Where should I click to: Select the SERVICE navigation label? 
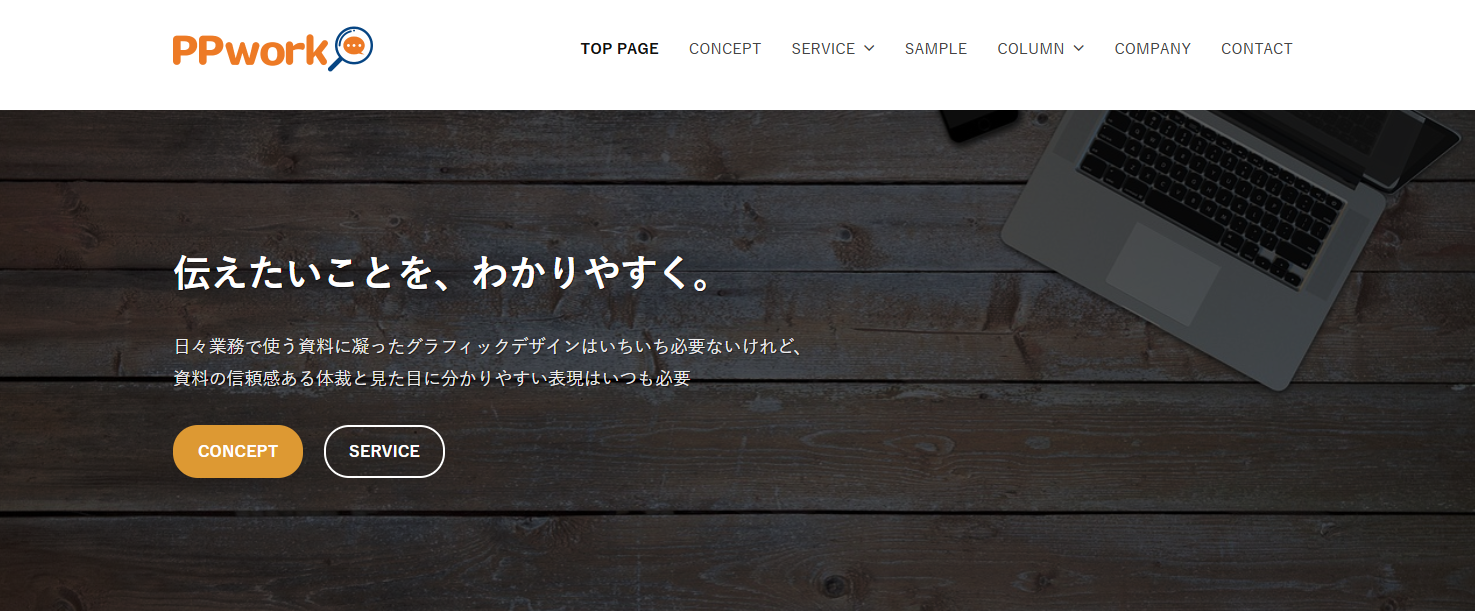tap(823, 49)
